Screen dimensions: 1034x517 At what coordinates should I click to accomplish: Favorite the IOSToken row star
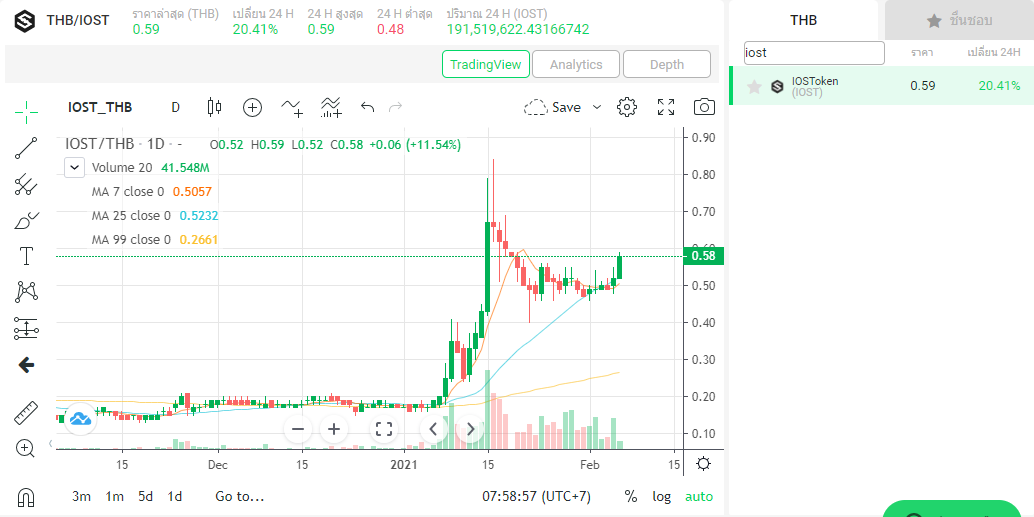coord(754,86)
